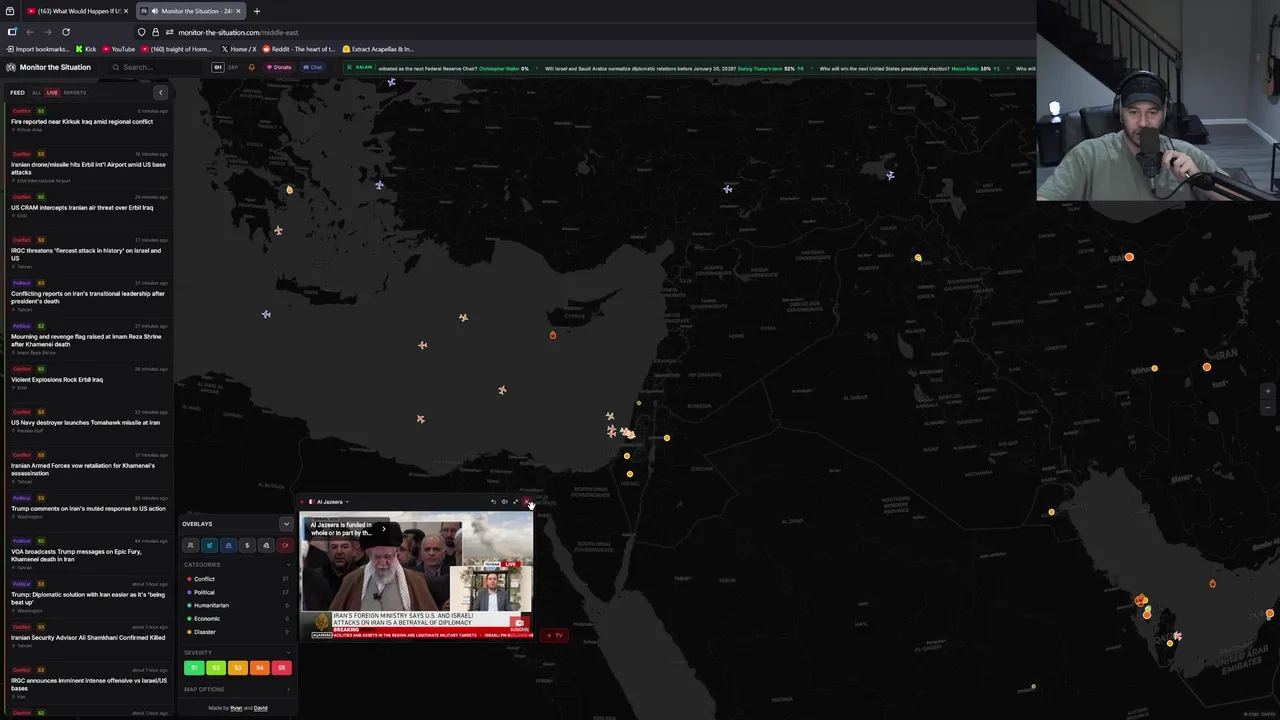Open the Kick bookmark
The image size is (1280, 720).
click(x=86, y=49)
